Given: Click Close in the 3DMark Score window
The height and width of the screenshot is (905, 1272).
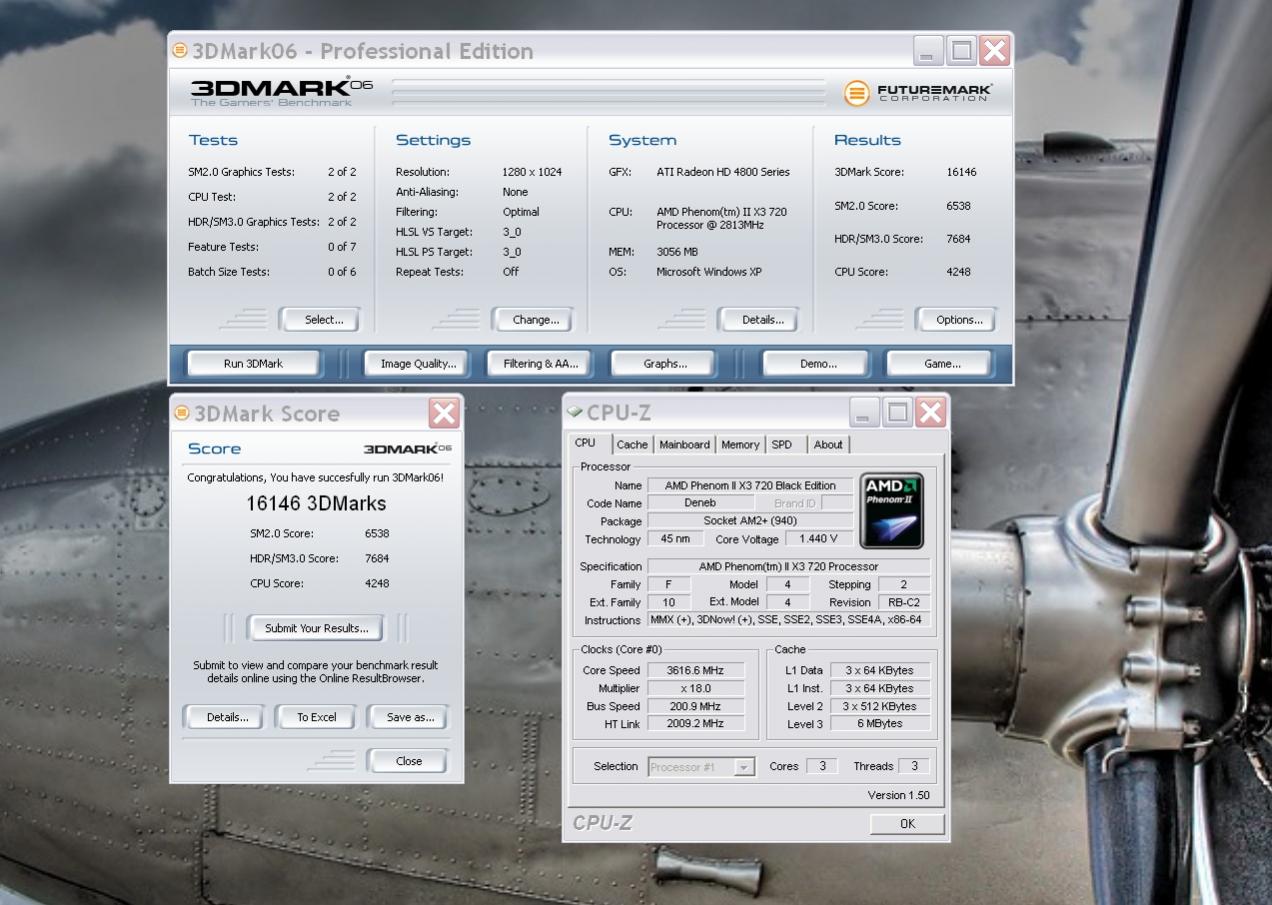Looking at the screenshot, I should 408,761.
